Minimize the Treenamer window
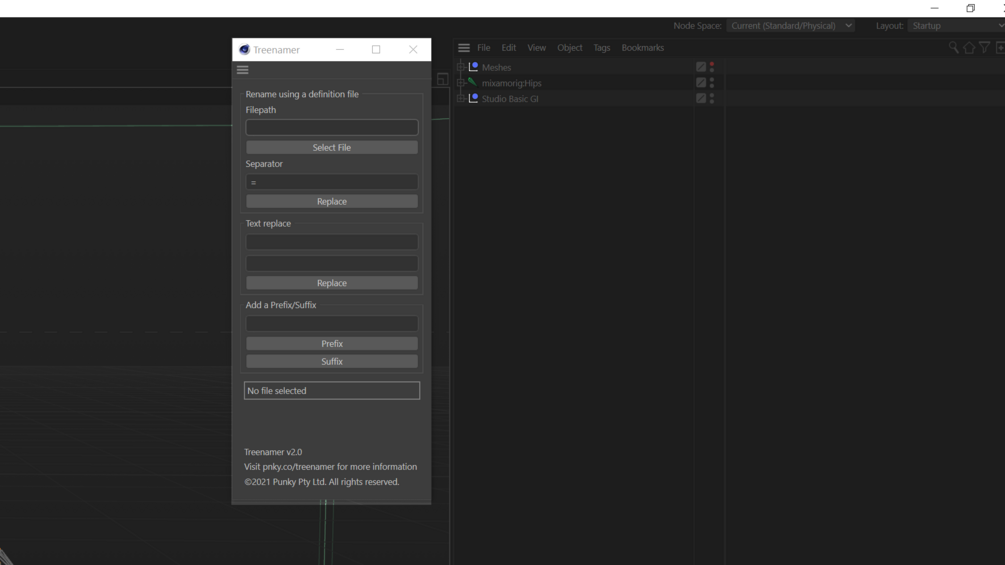Image resolution: width=1005 pixels, height=565 pixels. tap(340, 49)
